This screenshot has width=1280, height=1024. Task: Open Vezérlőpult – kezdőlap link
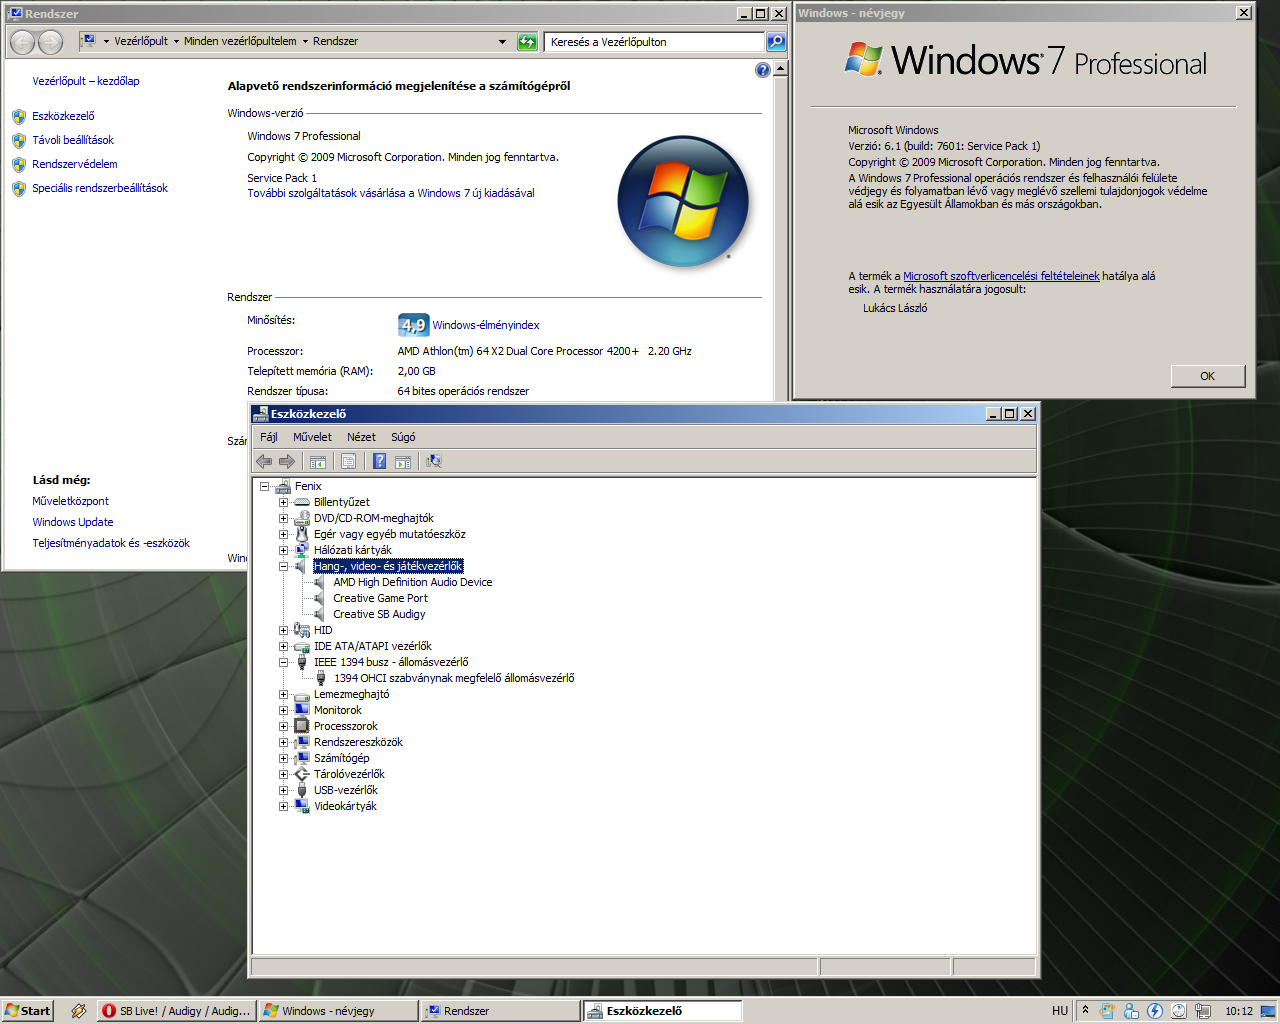coord(86,81)
